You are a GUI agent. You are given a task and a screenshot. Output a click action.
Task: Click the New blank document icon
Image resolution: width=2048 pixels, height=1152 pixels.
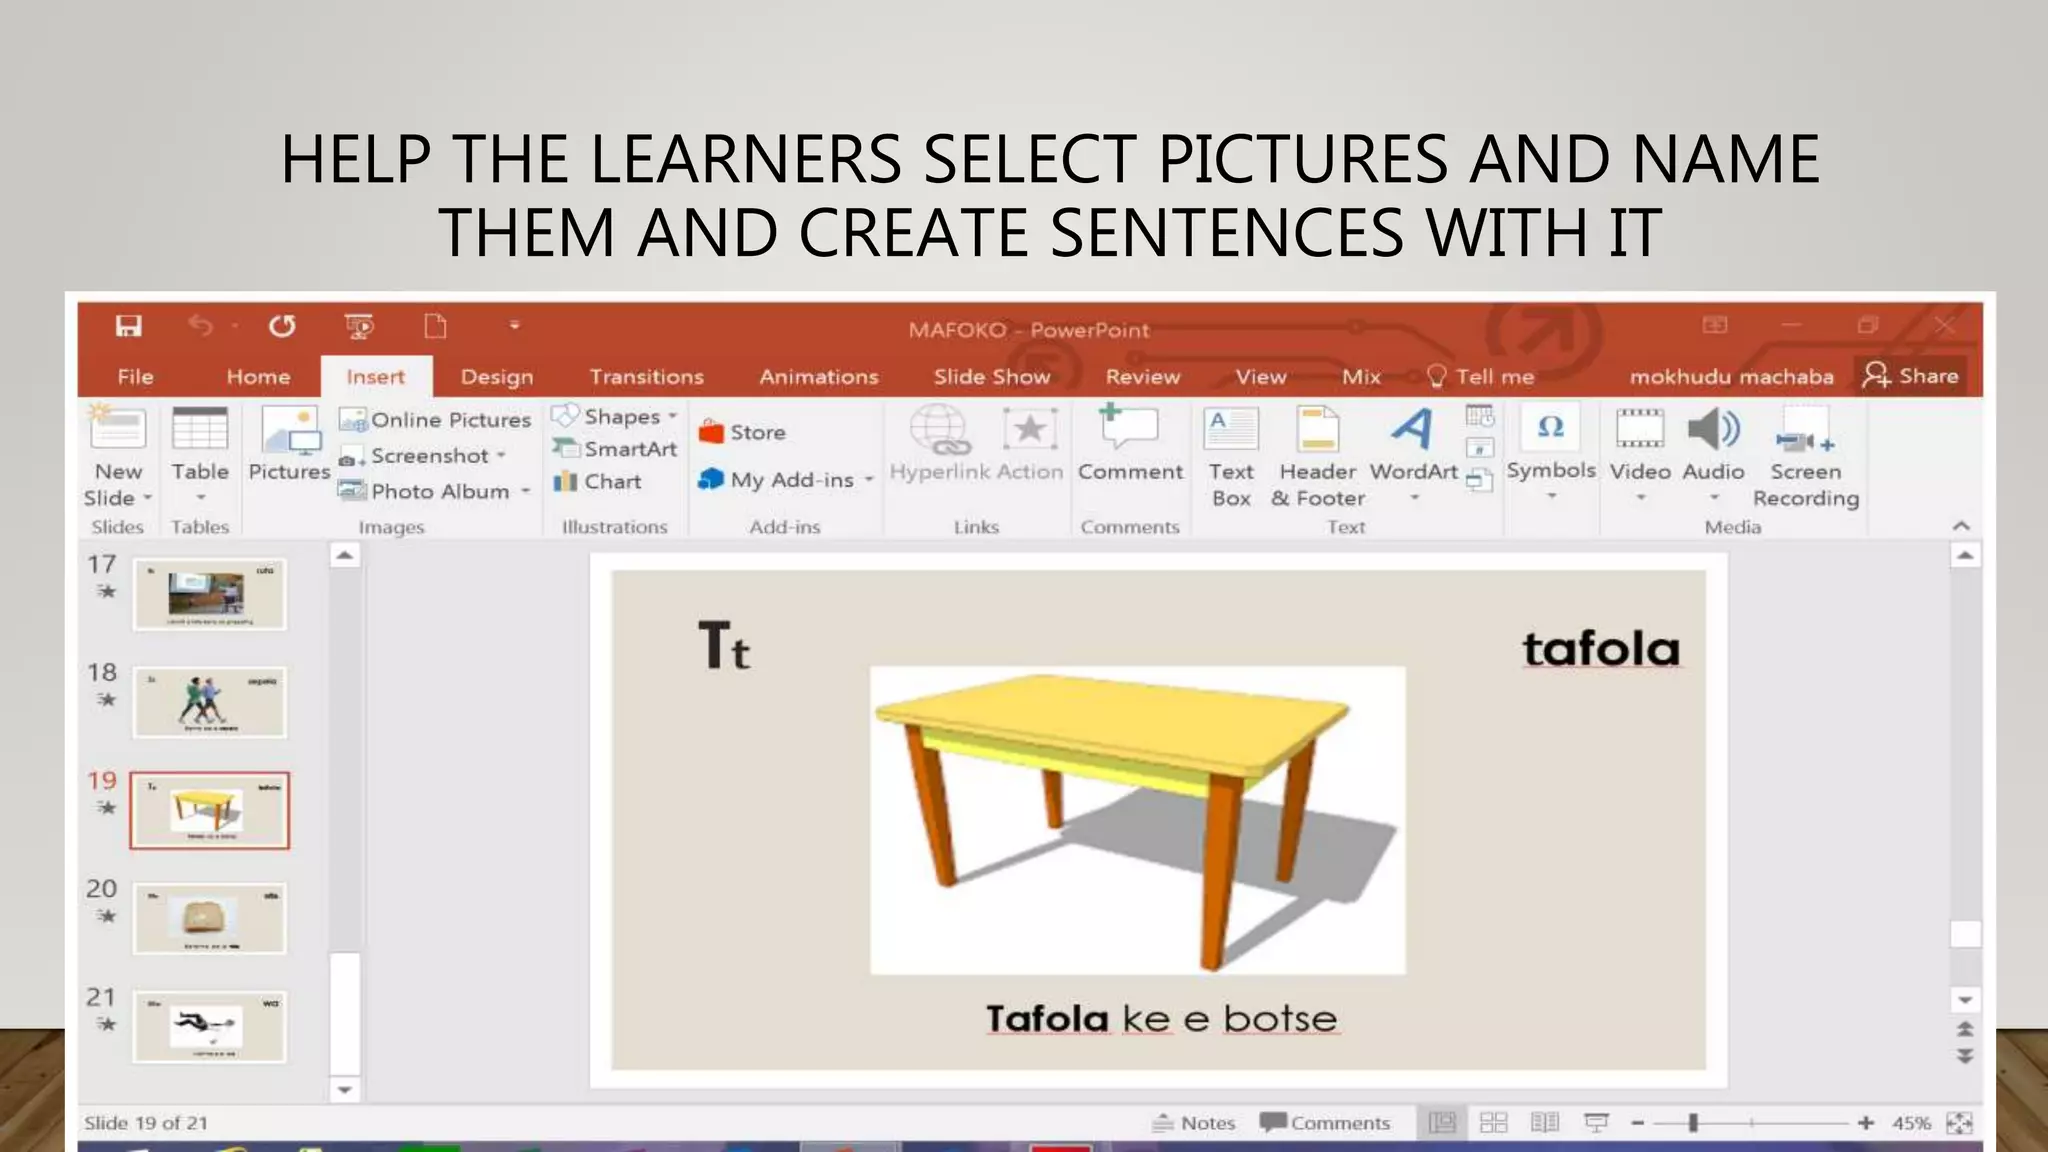pos(435,326)
